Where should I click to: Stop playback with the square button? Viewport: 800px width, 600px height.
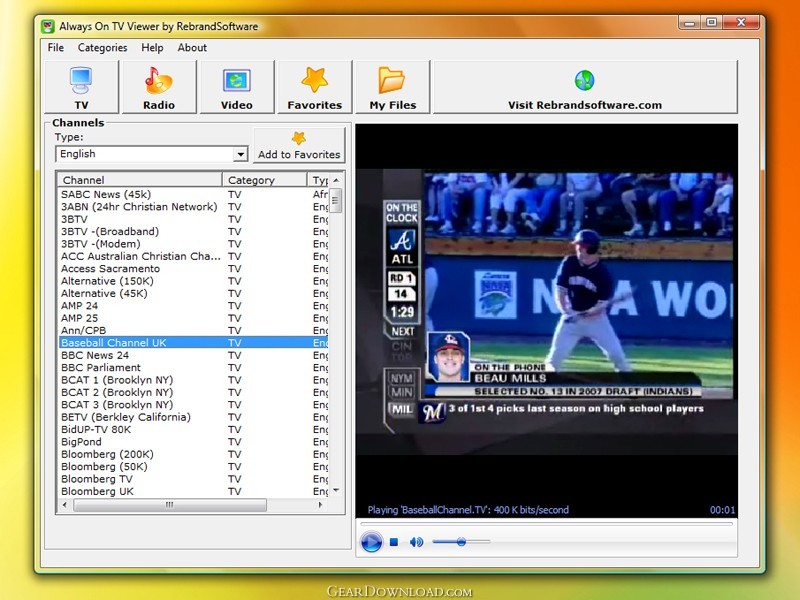(394, 542)
